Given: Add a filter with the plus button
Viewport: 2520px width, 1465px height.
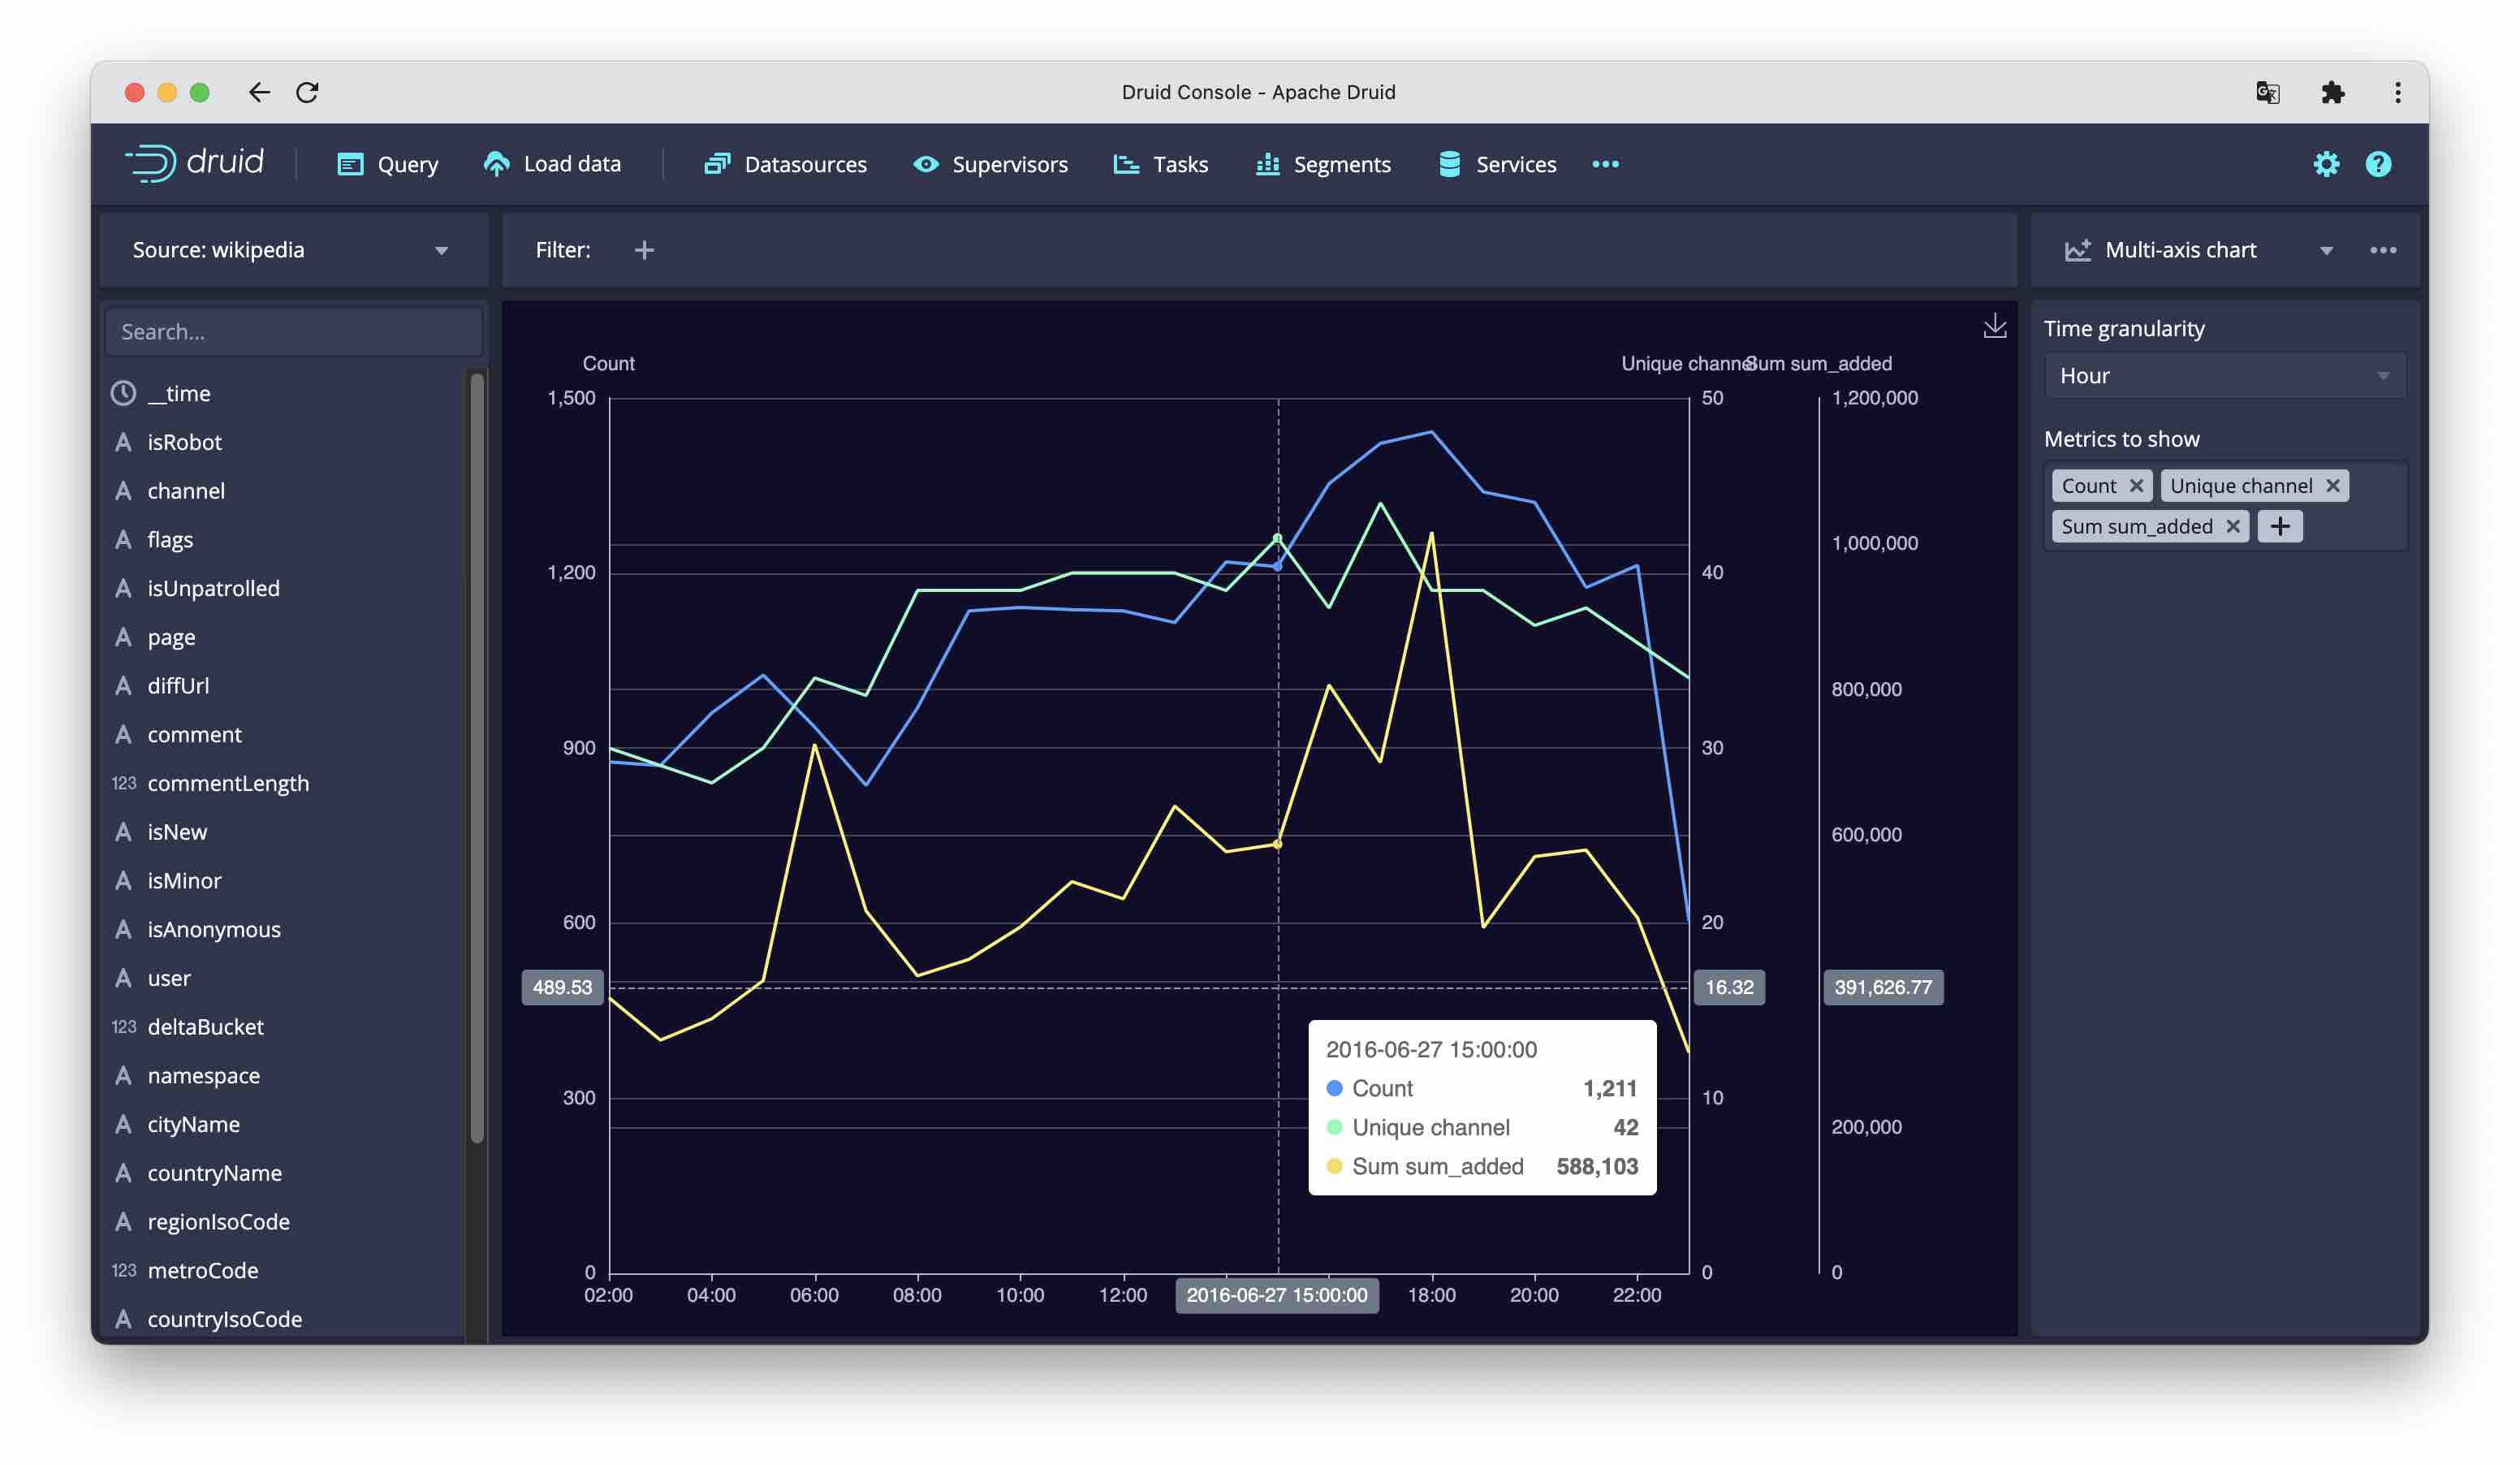Looking at the screenshot, I should tap(645, 250).
